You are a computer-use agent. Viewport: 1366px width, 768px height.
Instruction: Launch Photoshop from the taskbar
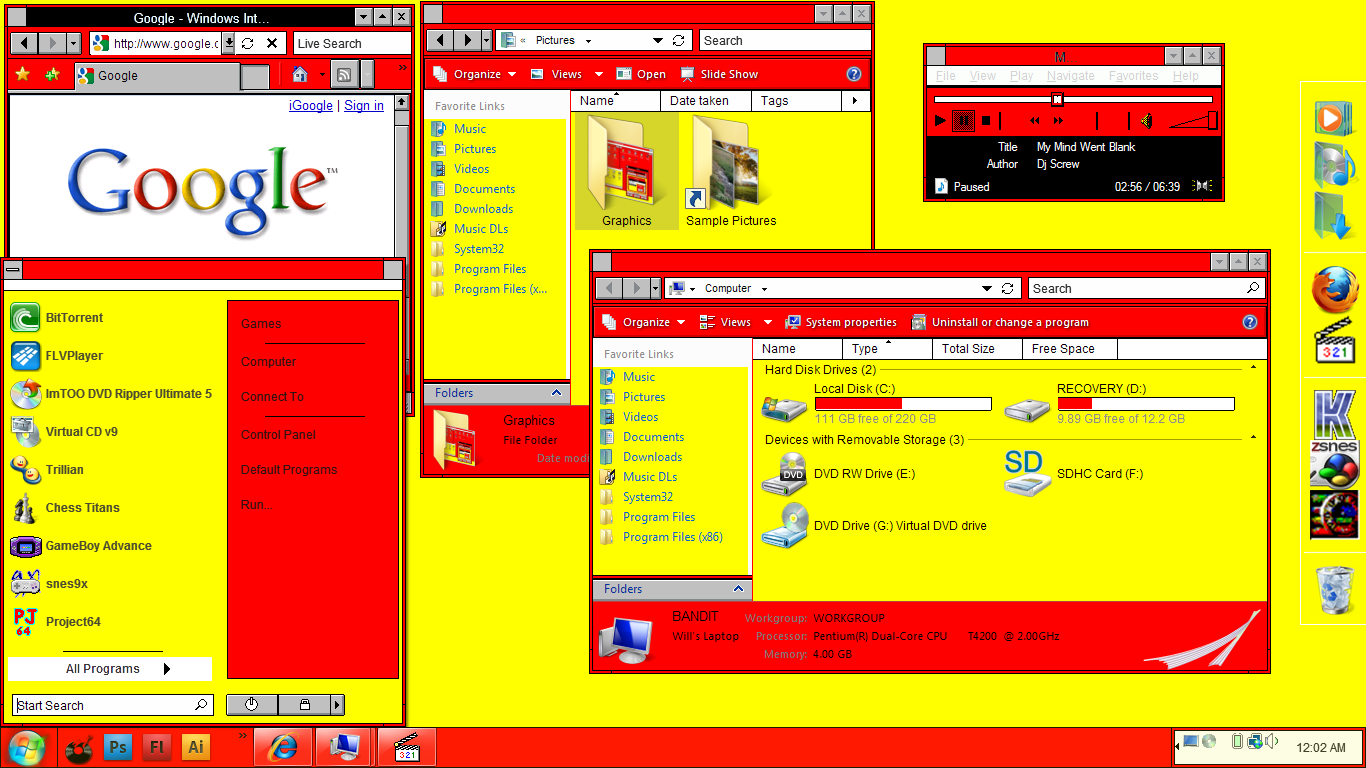coord(117,747)
